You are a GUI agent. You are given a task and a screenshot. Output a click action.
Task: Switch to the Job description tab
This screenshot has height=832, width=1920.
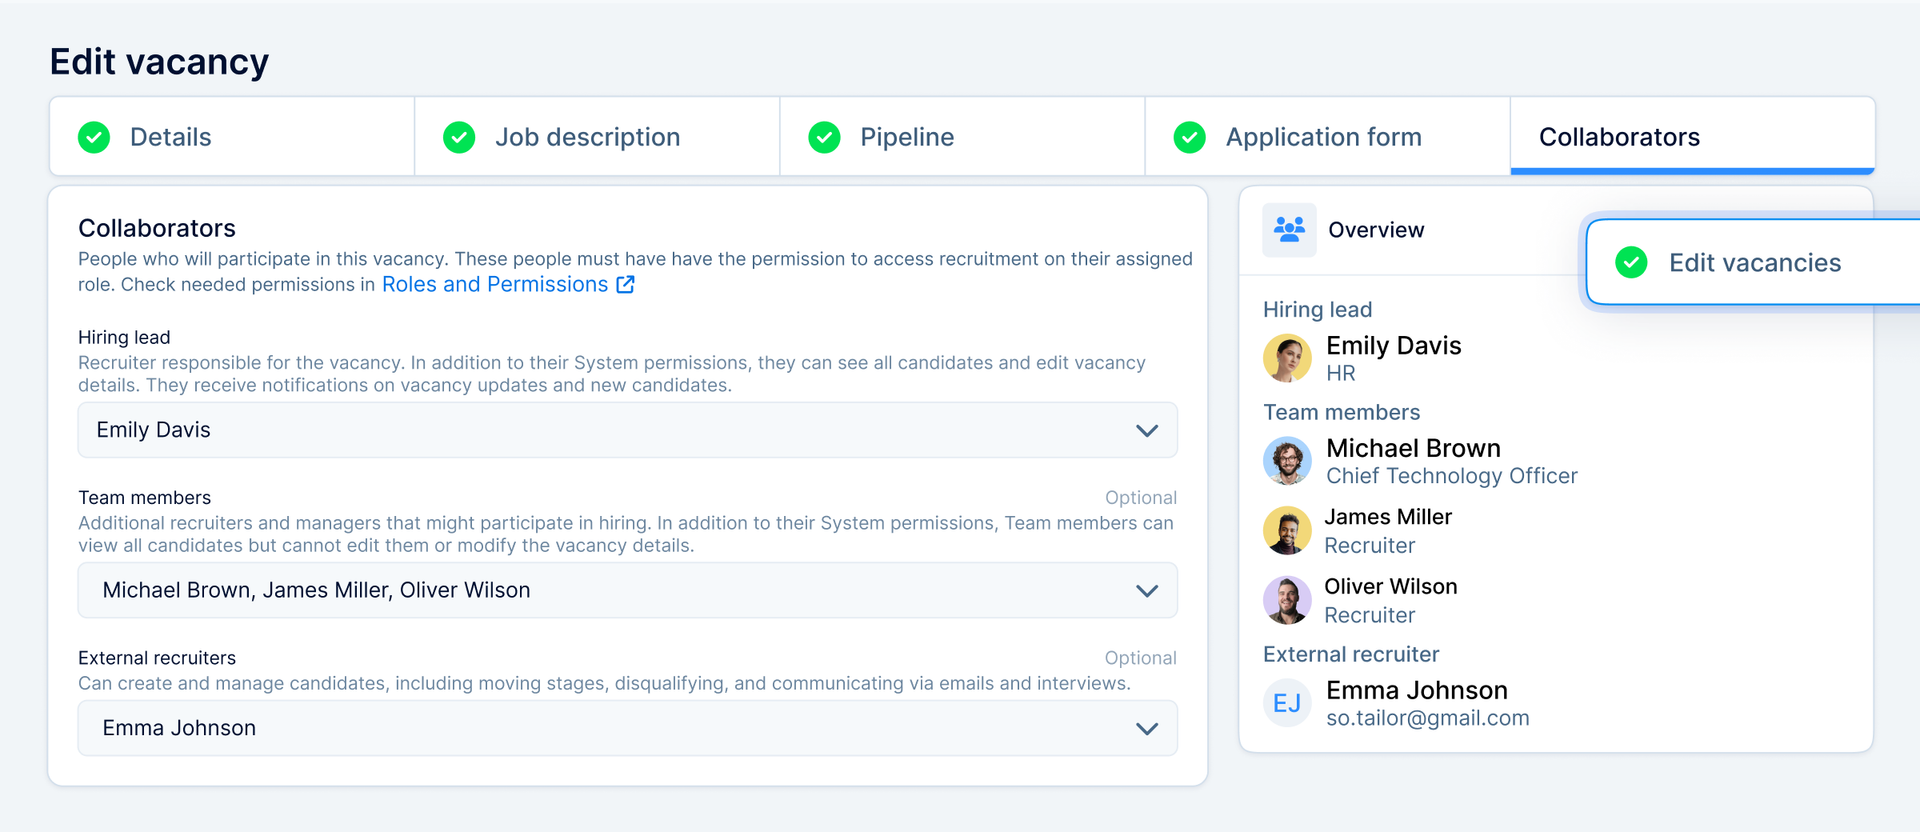pyautogui.click(x=597, y=137)
